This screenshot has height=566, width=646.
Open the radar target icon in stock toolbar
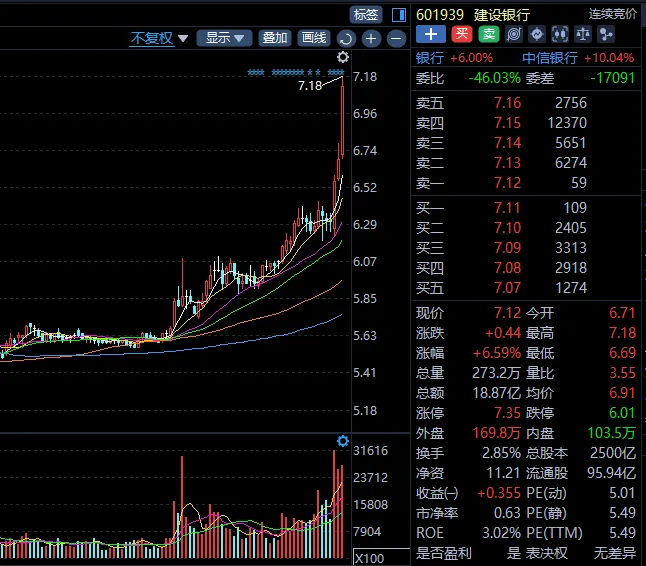tap(513, 34)
